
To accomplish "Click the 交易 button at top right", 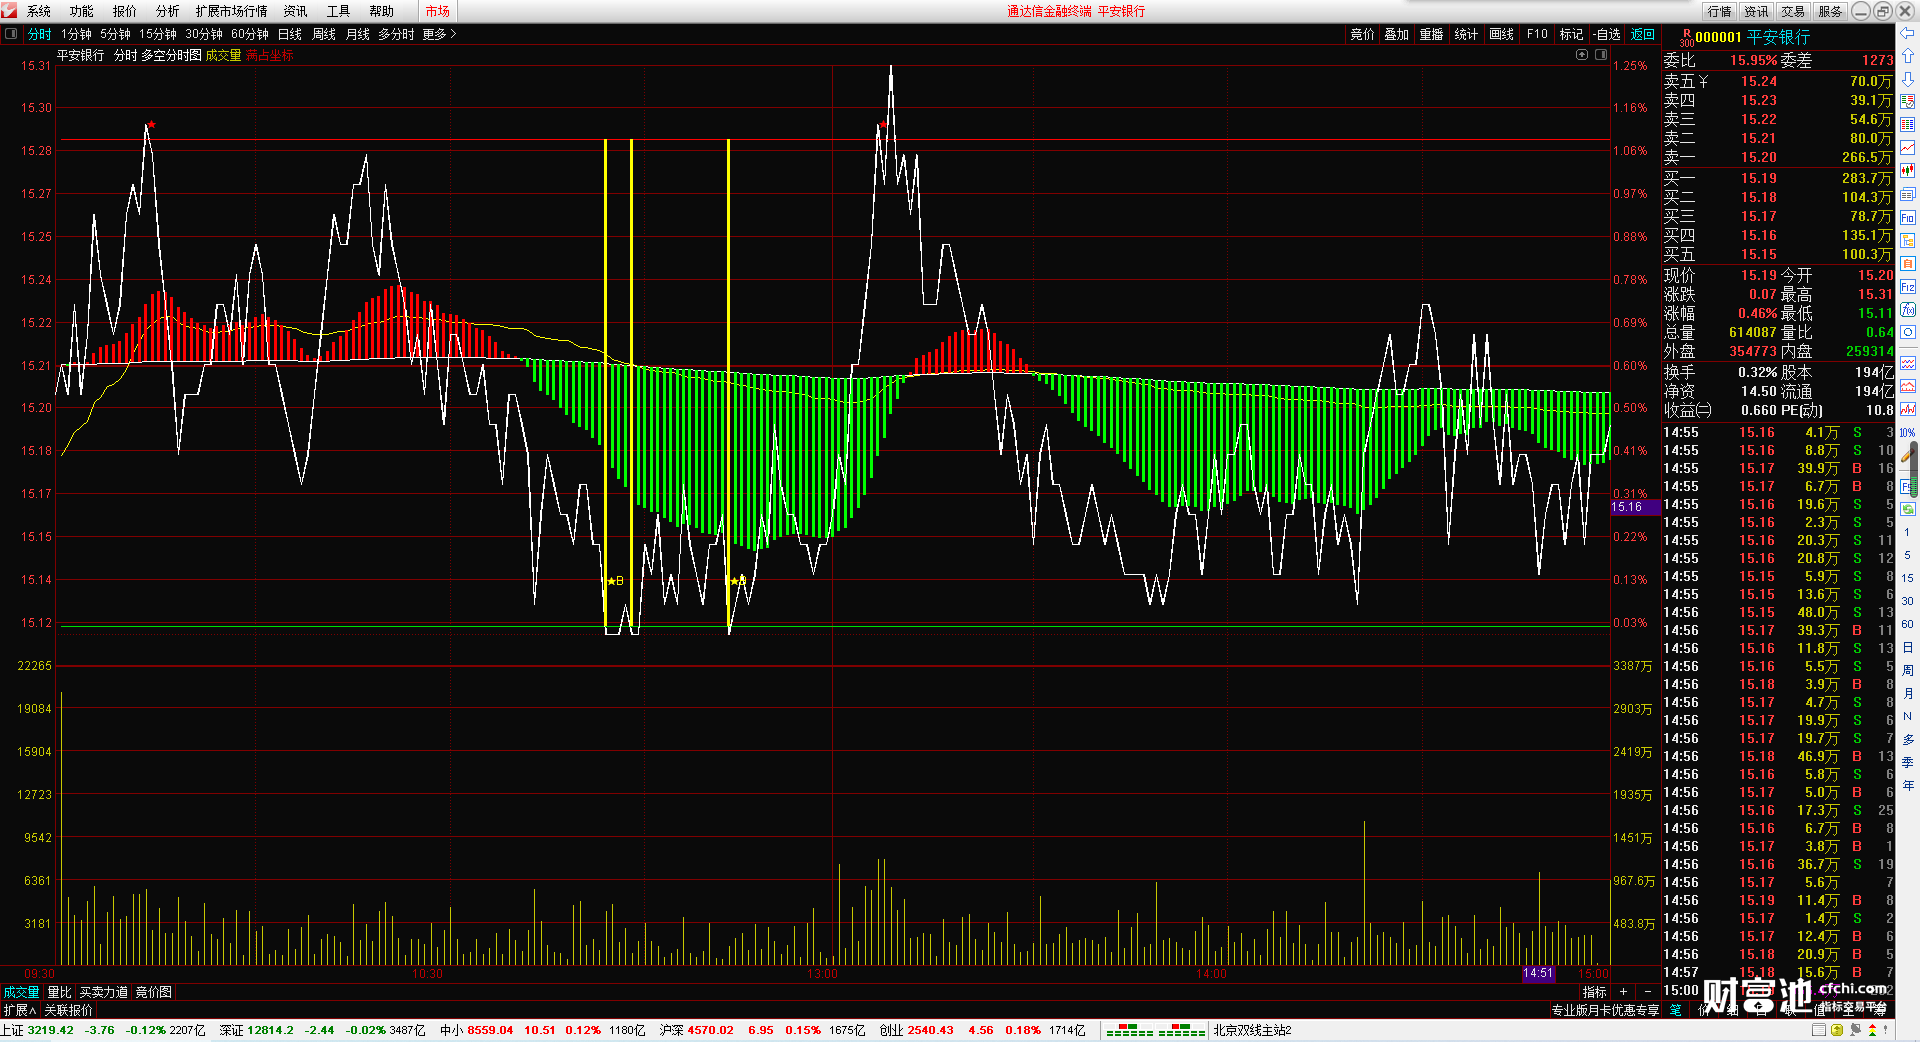I will click(1793, 11).
